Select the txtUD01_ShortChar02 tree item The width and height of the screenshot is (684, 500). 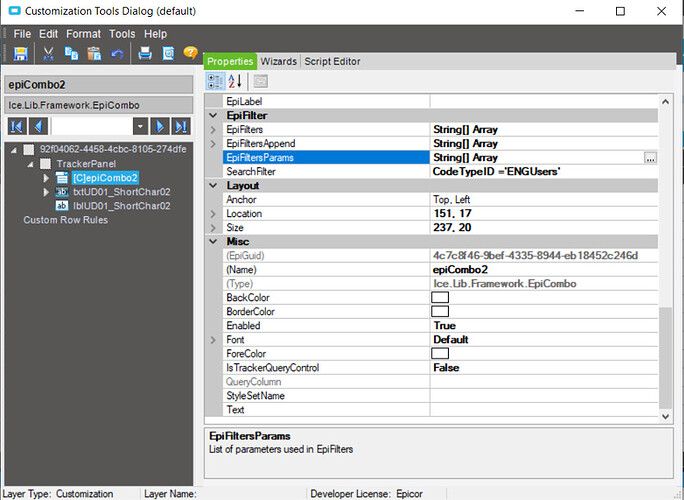(122, 192)
